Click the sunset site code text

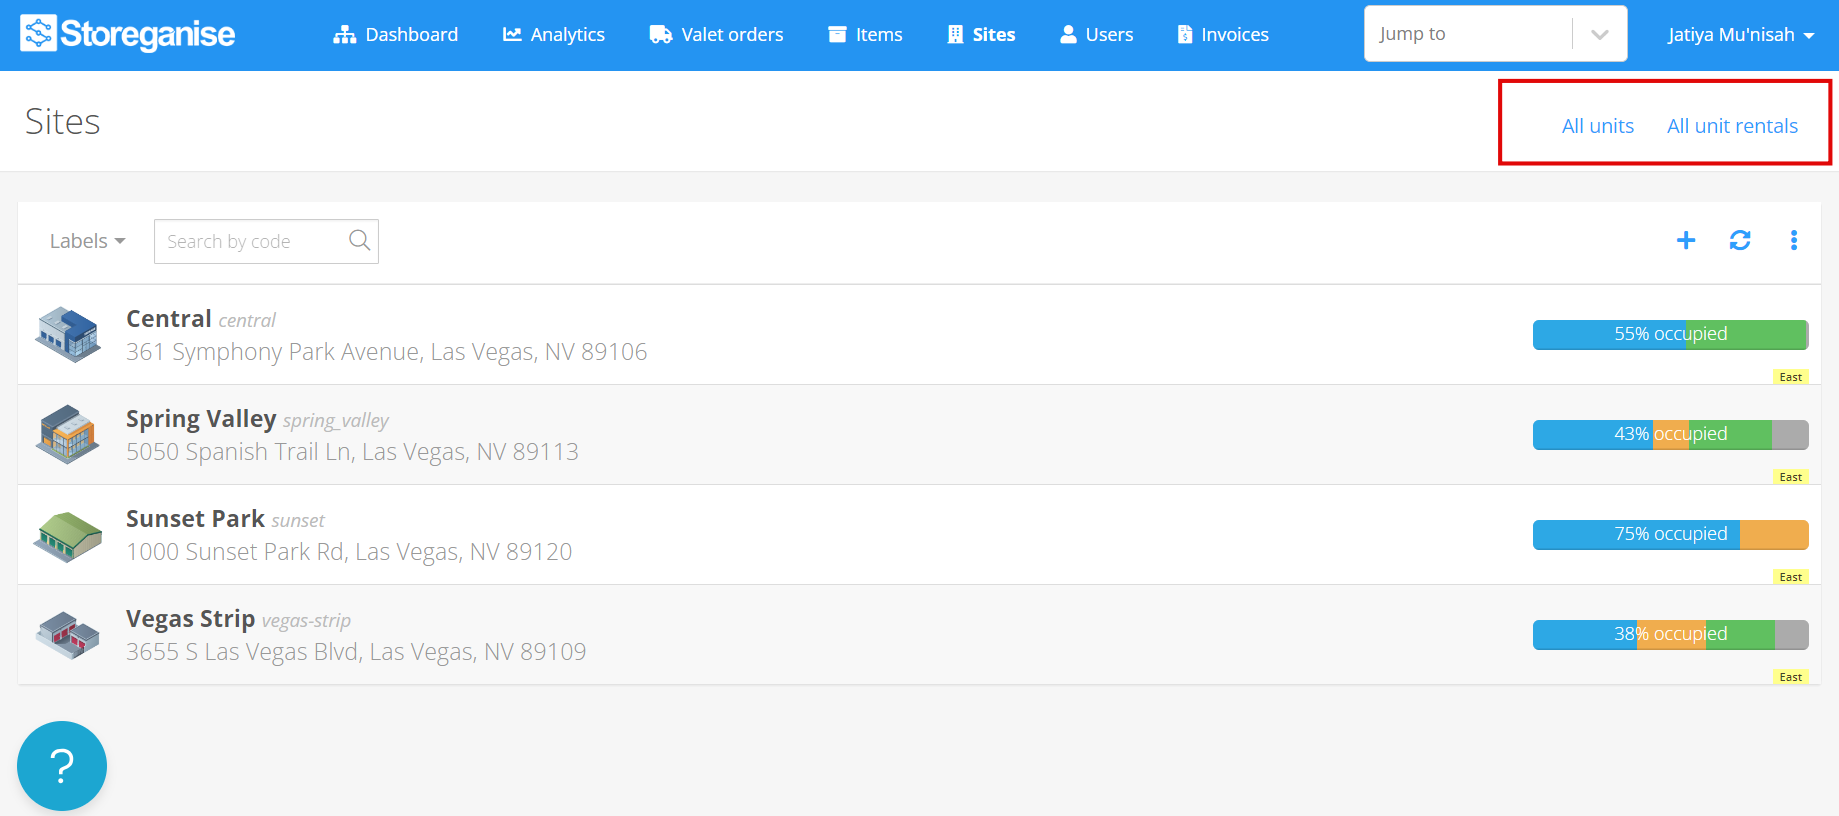pyautogui.click(x=298, y=521)
